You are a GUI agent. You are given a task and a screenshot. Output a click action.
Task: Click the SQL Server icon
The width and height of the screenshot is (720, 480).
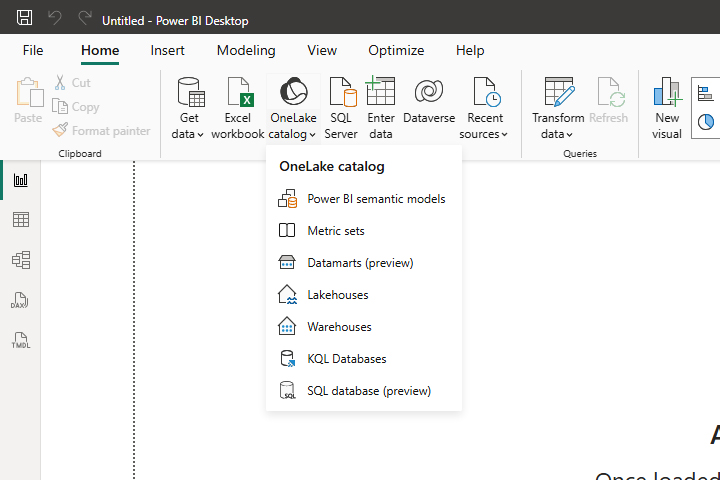(x=341, y=108)
